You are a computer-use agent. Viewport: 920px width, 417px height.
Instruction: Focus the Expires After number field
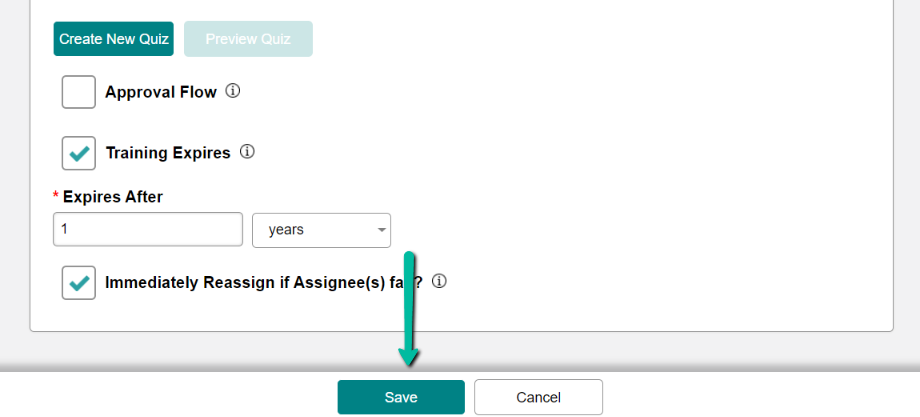(148, 229)
